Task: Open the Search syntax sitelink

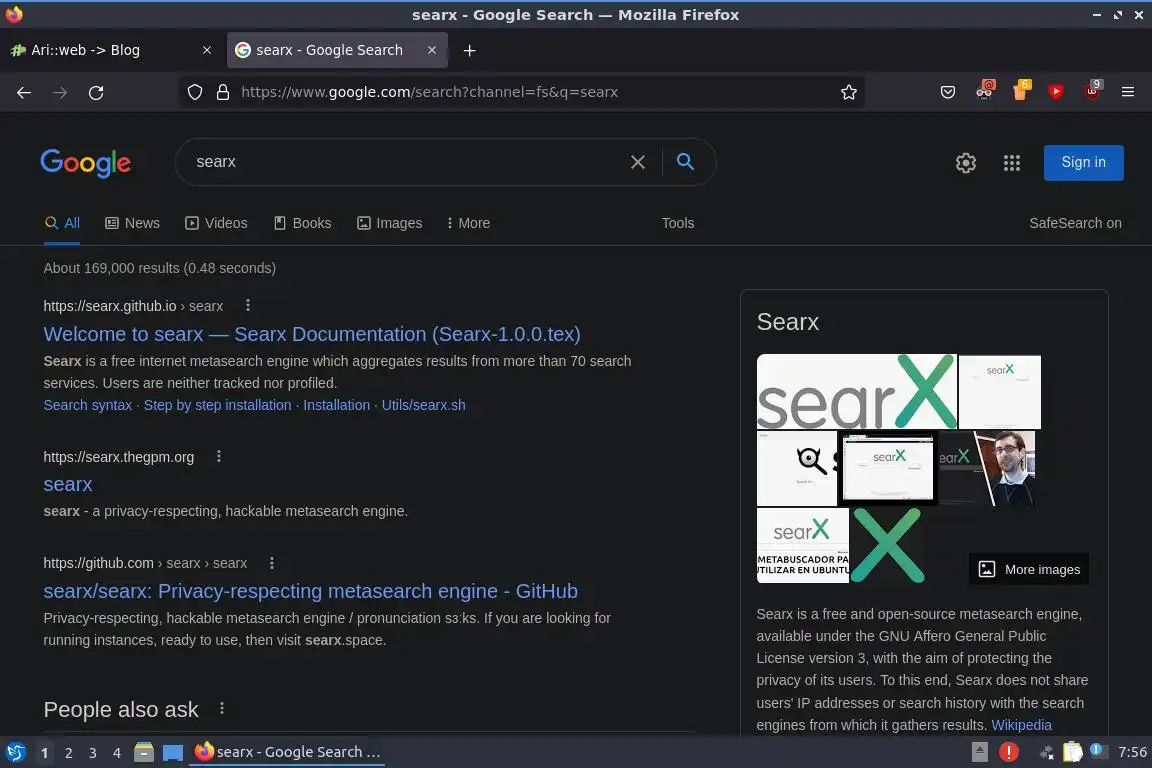Action: [x=87, y=405]
